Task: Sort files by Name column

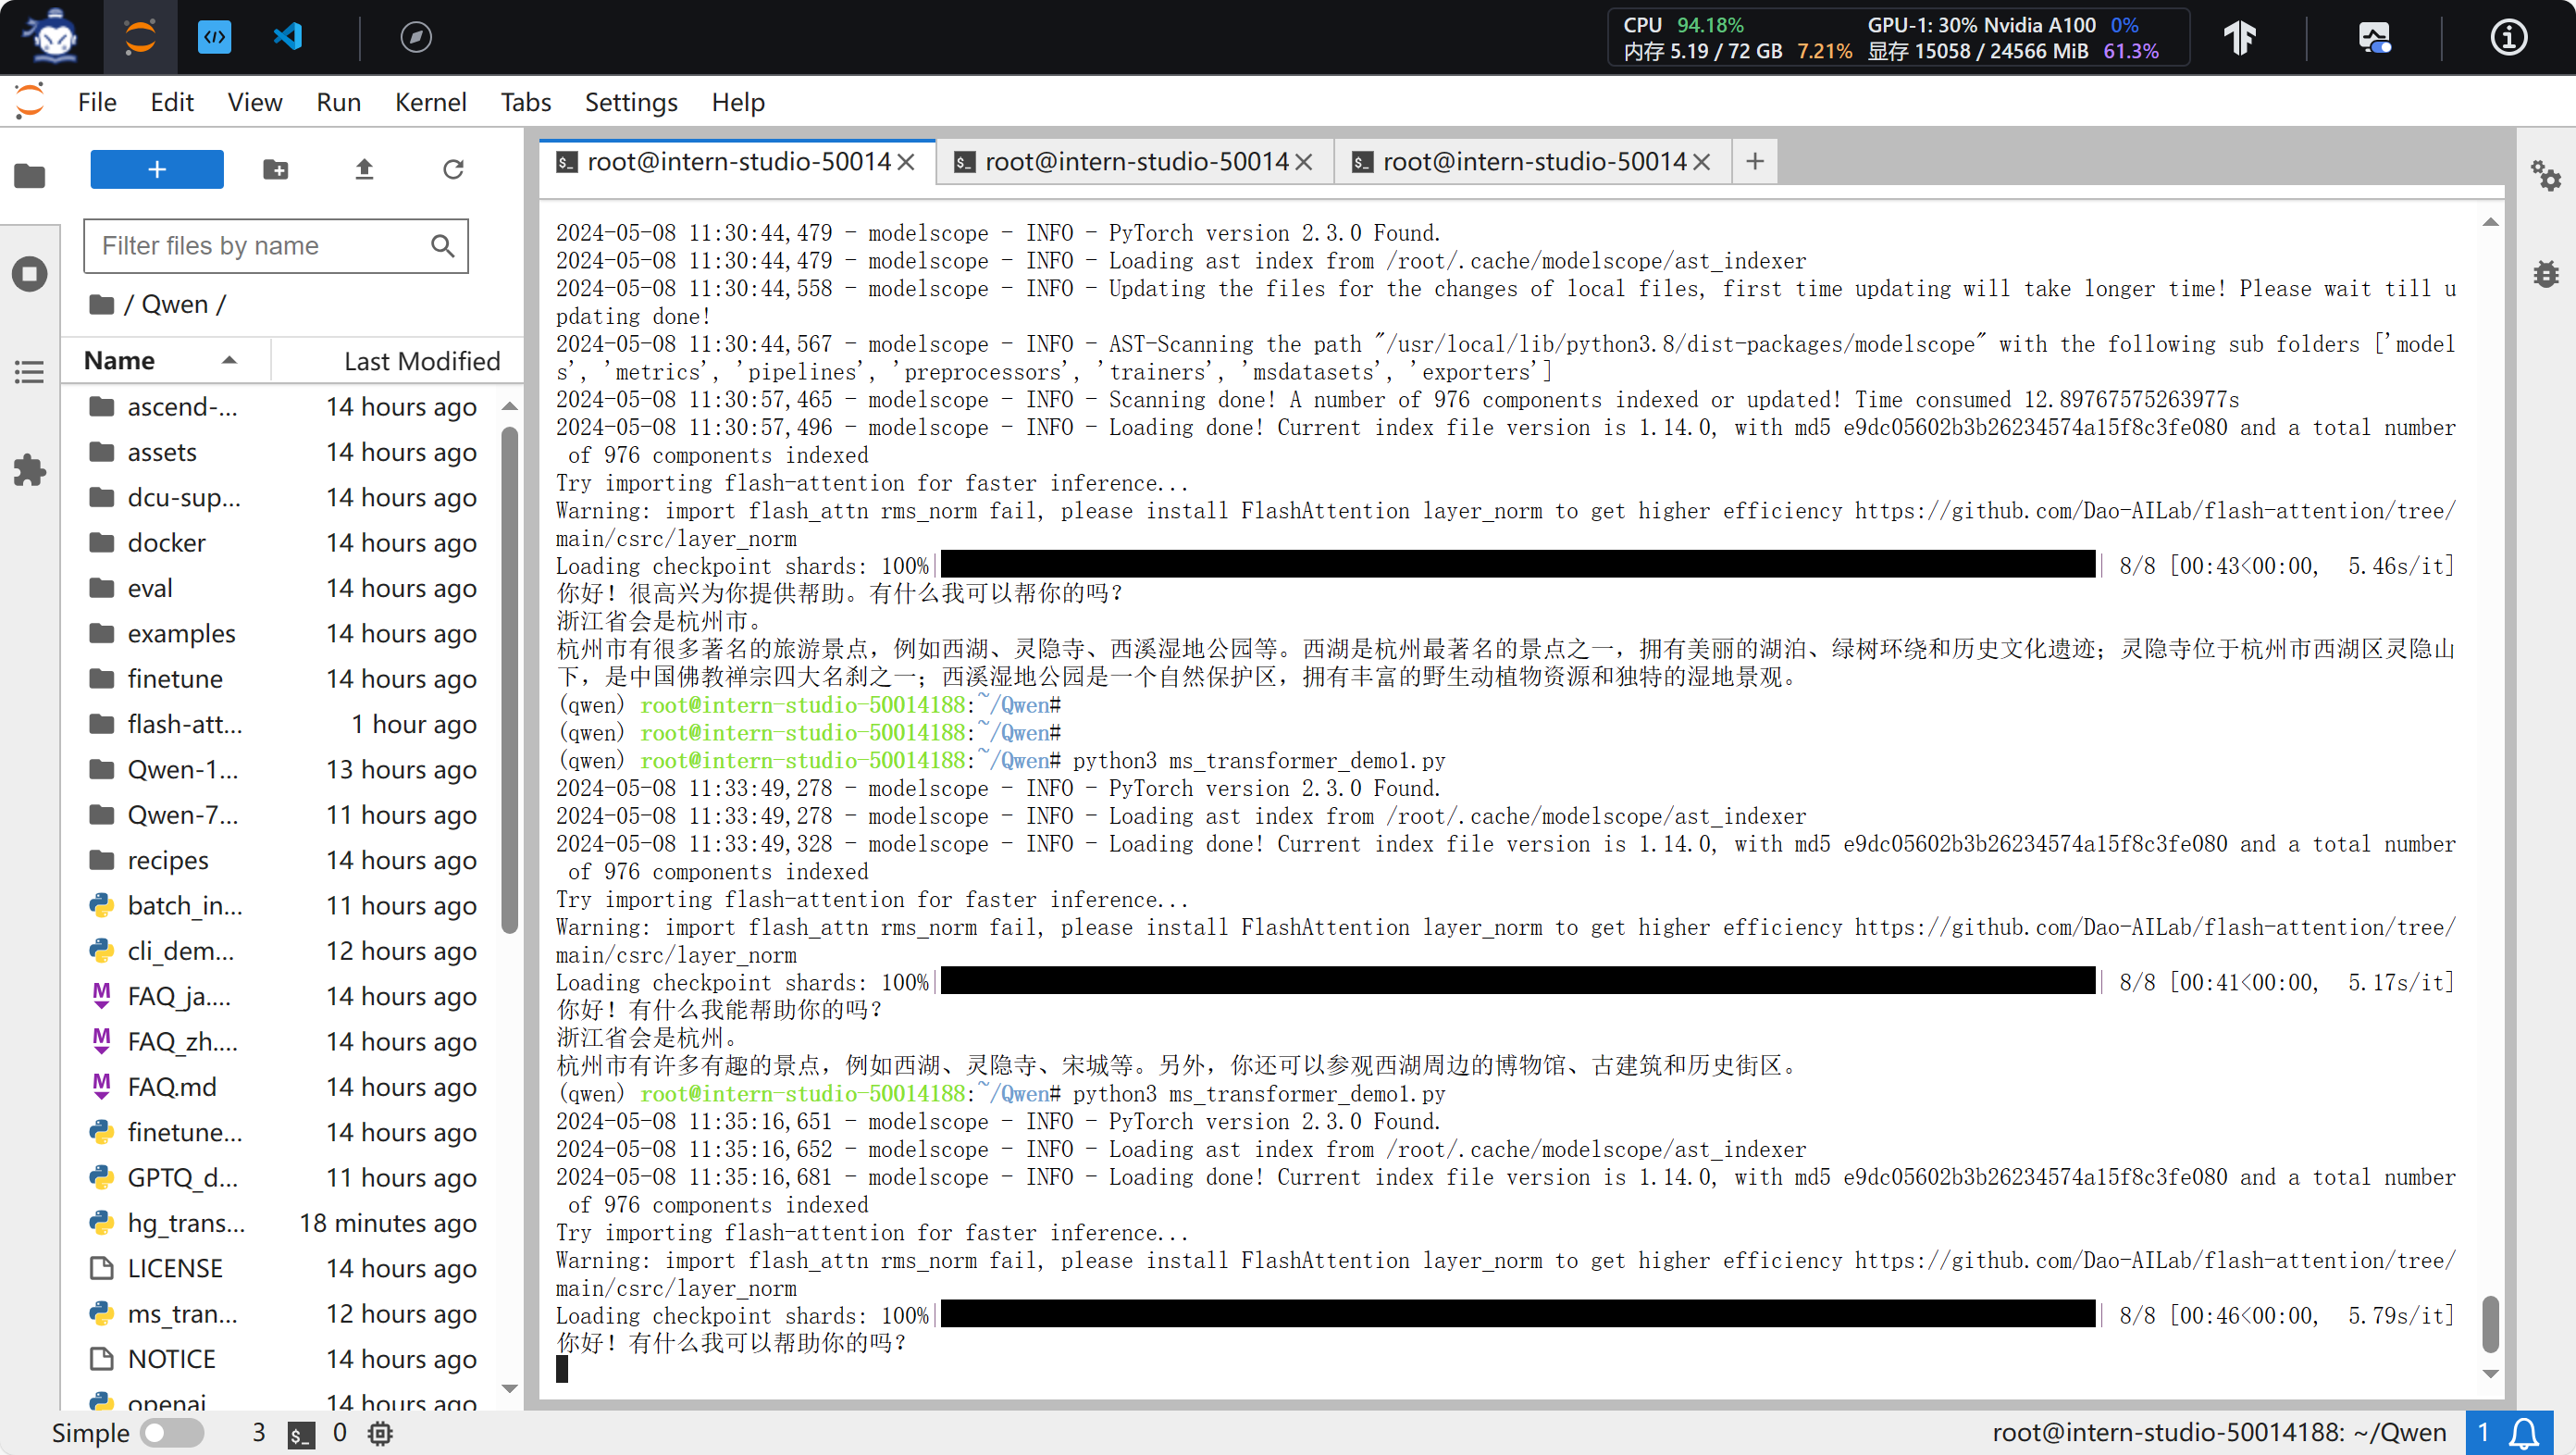Action: 165,360
